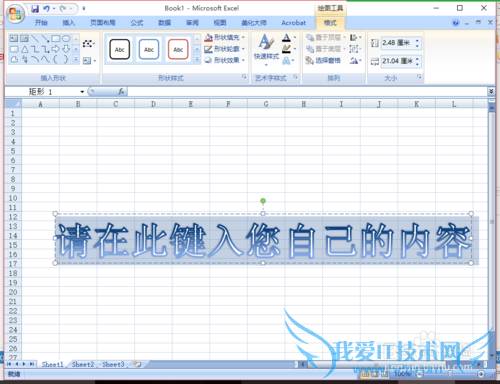Switch to the Acrobat tab
This screenshot has height=384, width=500.
click(293, 23)
